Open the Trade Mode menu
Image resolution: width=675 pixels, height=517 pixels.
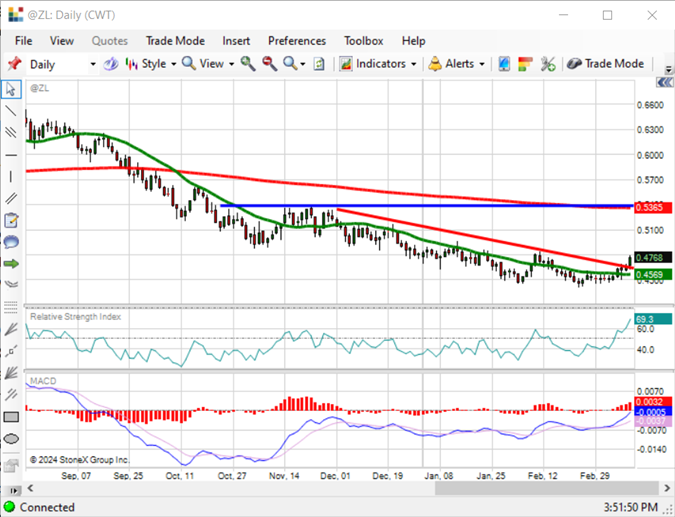click(175, 41)
